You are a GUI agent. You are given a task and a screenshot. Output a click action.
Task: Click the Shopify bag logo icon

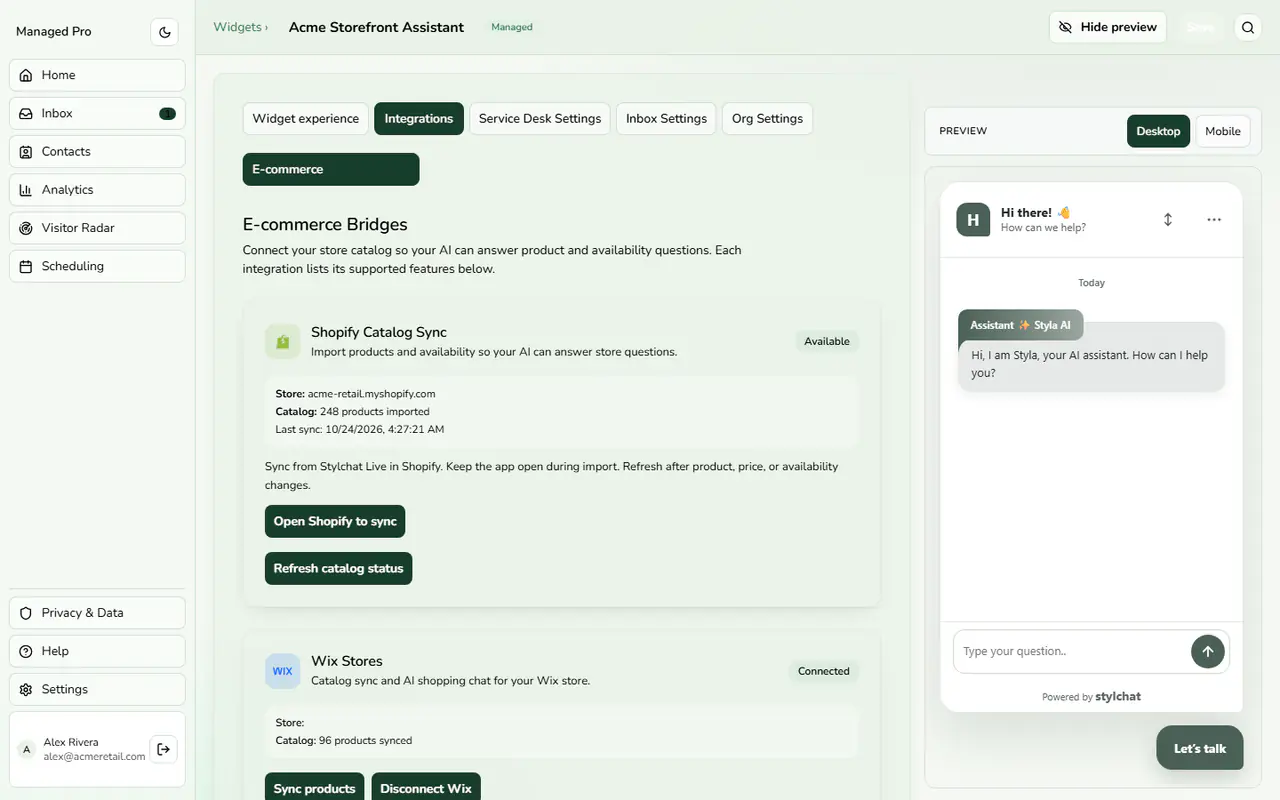tap(283, 341)
